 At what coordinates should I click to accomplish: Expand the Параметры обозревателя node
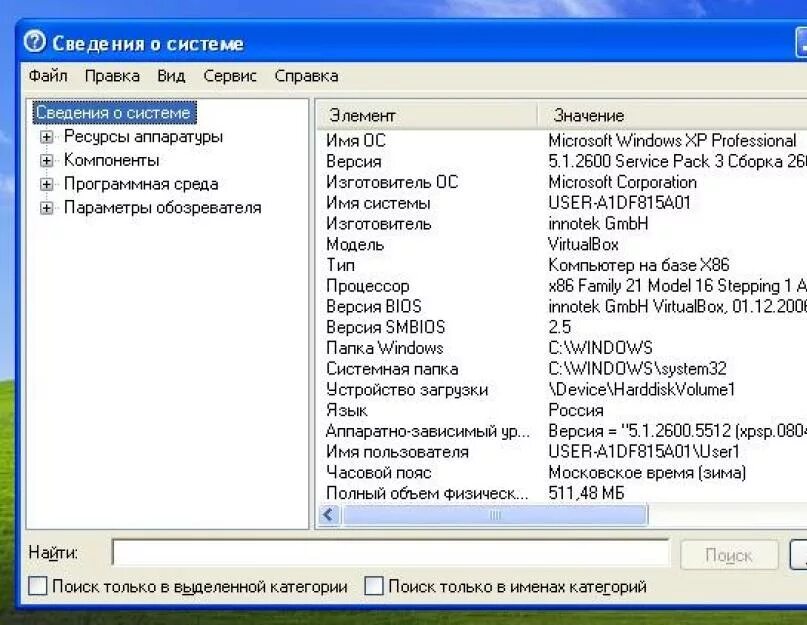click(46, 208)
